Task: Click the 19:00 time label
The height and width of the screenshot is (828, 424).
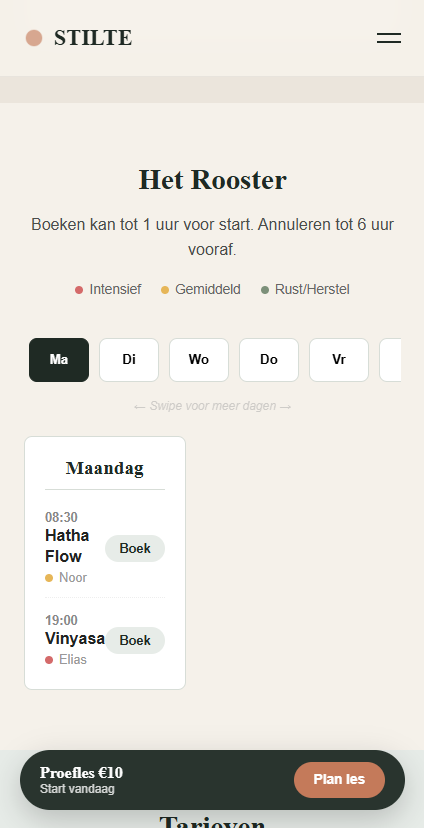Action: click(x=61, y=620)
